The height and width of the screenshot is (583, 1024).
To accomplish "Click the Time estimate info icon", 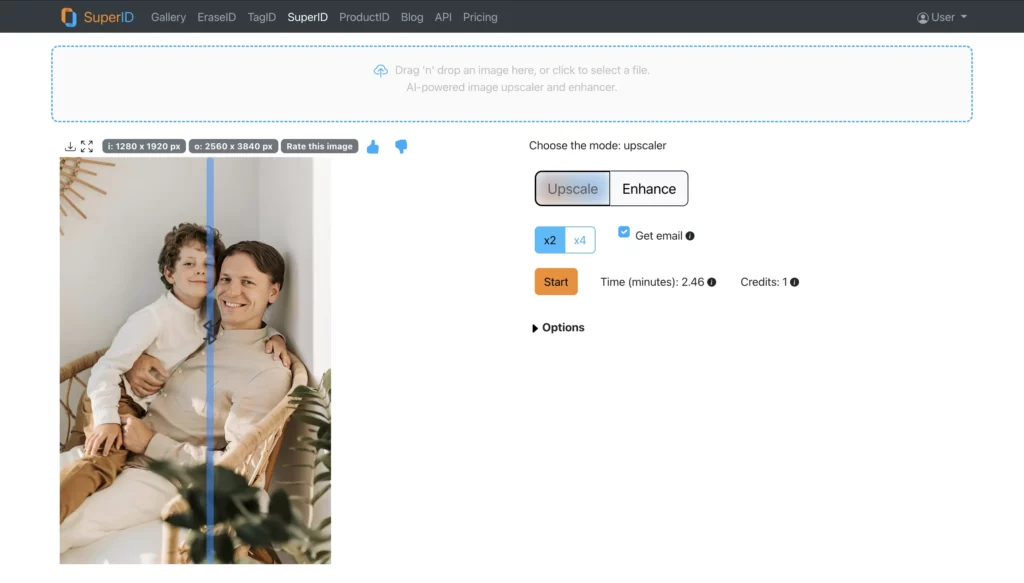I will coord(710,282).
